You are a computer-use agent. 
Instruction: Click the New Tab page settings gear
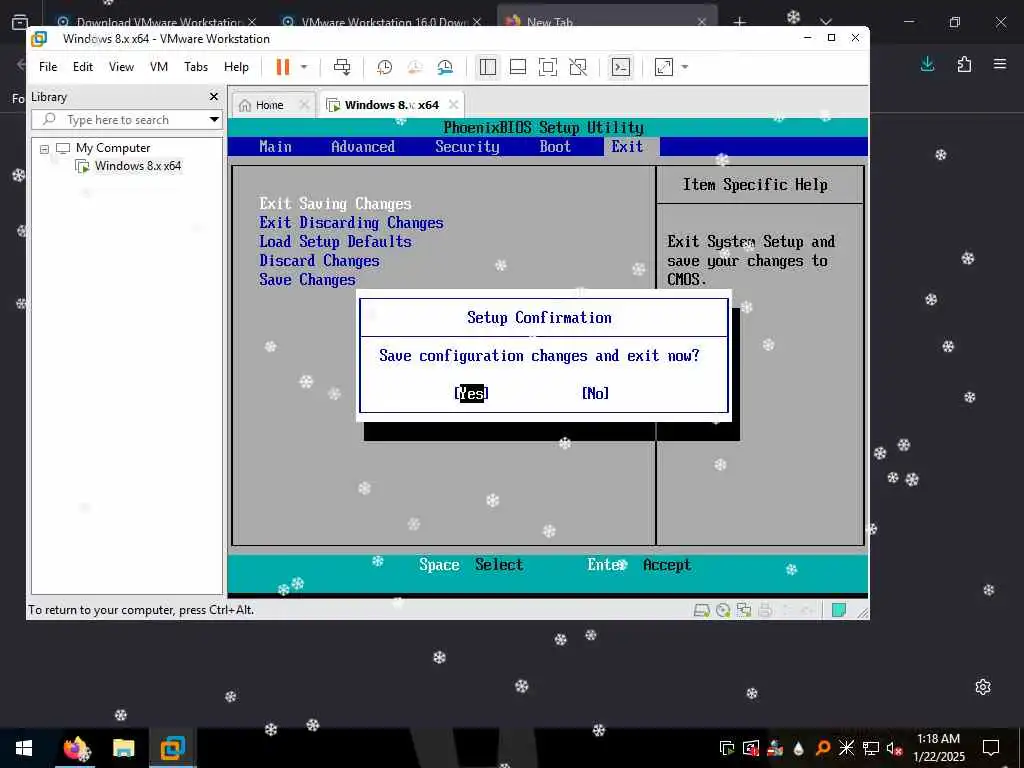click(x=983, y=687)
